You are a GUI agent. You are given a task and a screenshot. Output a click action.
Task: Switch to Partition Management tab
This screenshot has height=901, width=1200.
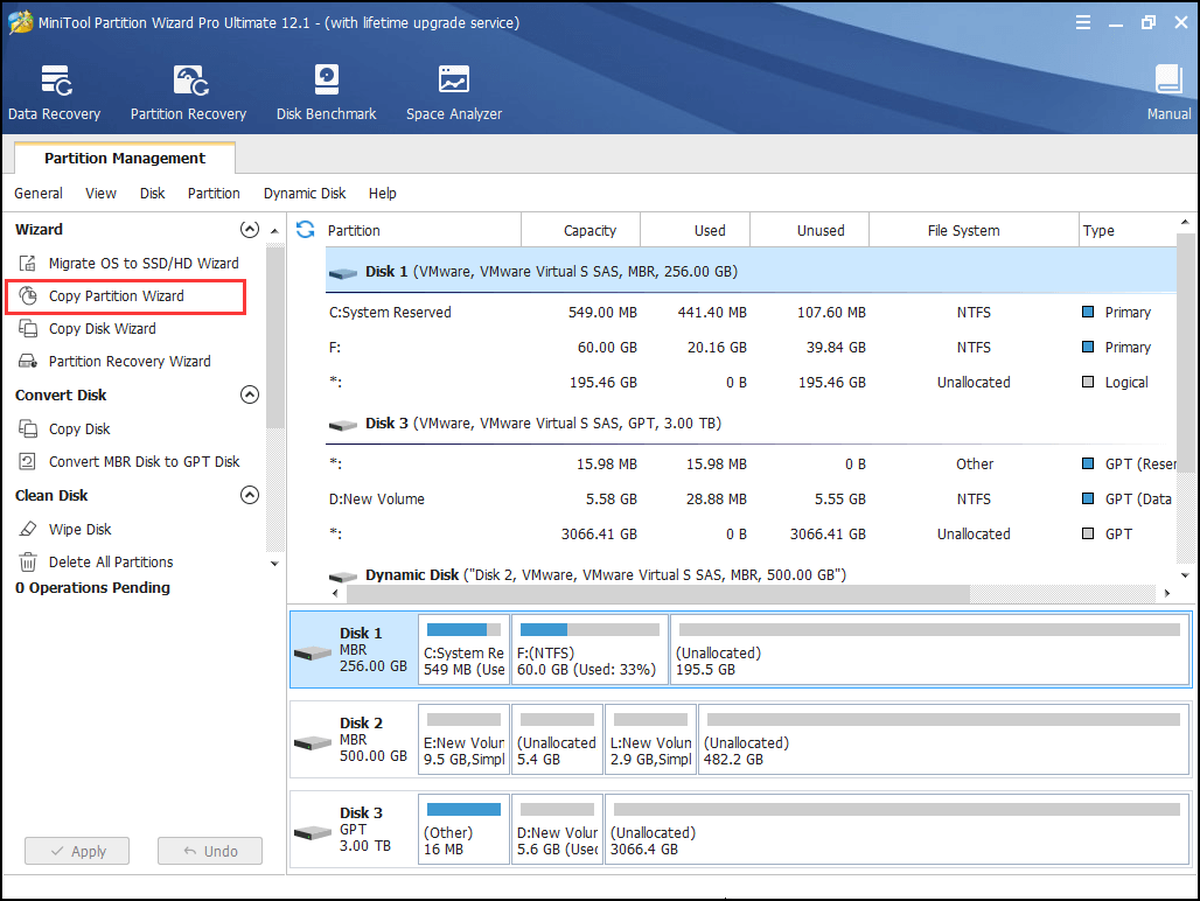125,158
